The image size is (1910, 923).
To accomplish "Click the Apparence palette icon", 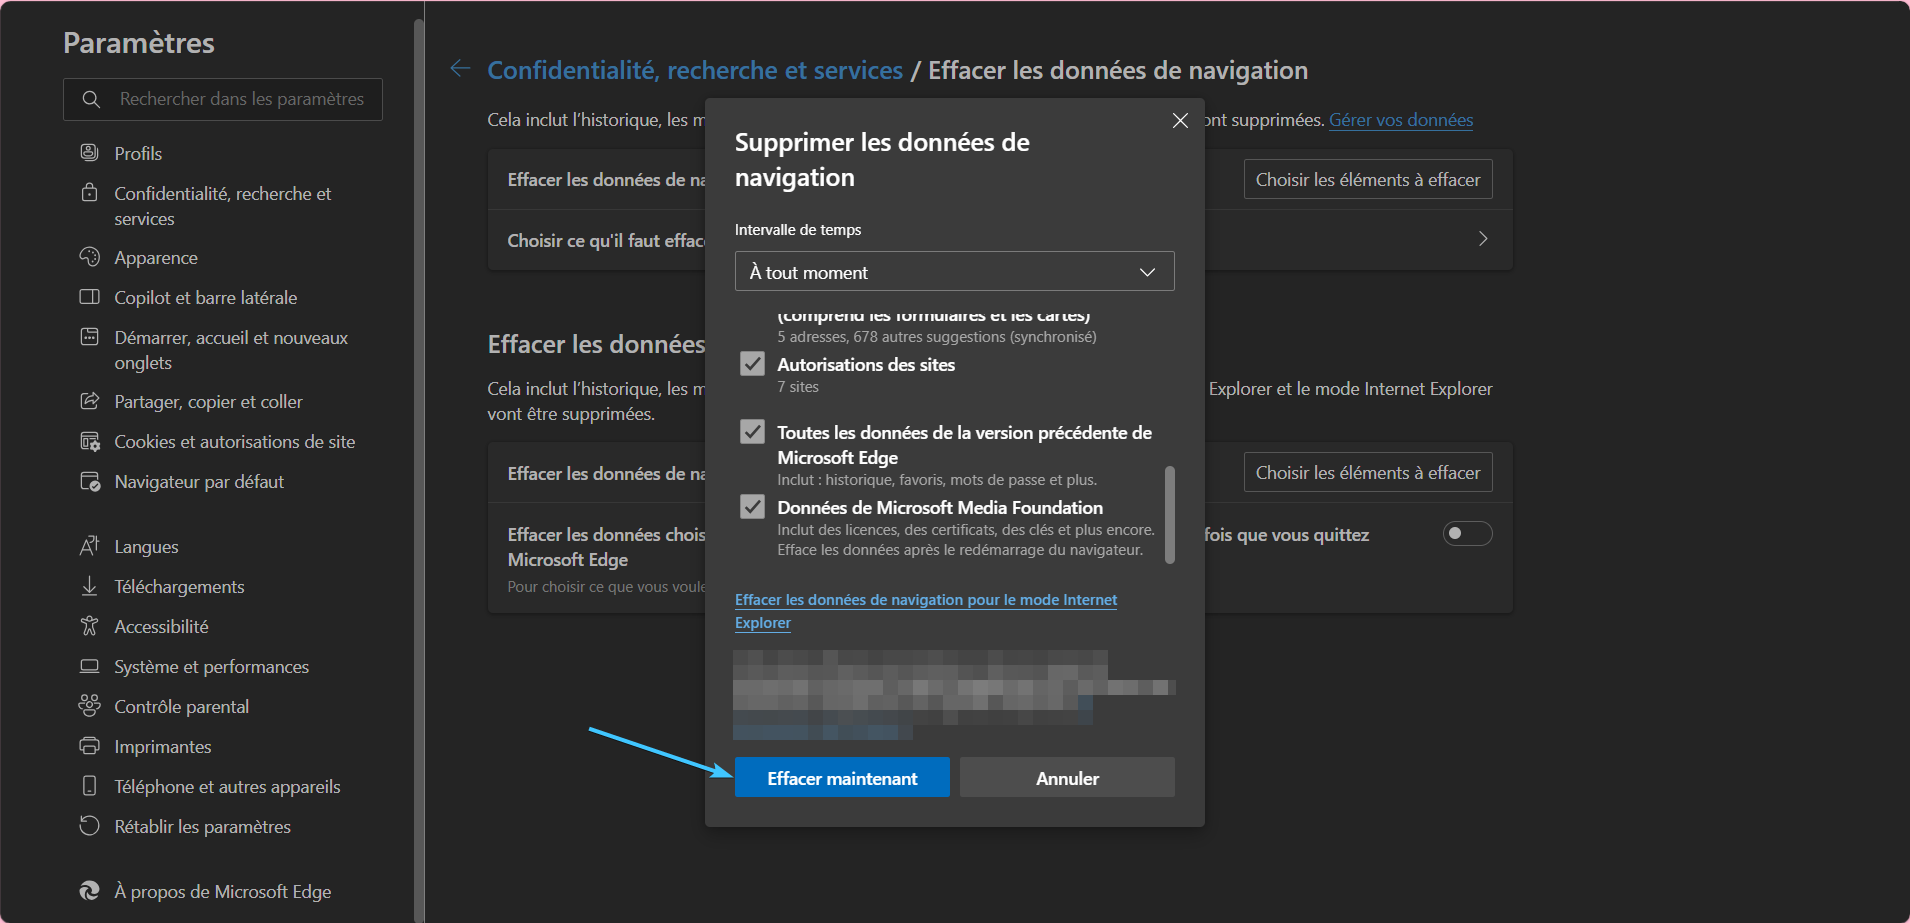I will pos(89,257).
